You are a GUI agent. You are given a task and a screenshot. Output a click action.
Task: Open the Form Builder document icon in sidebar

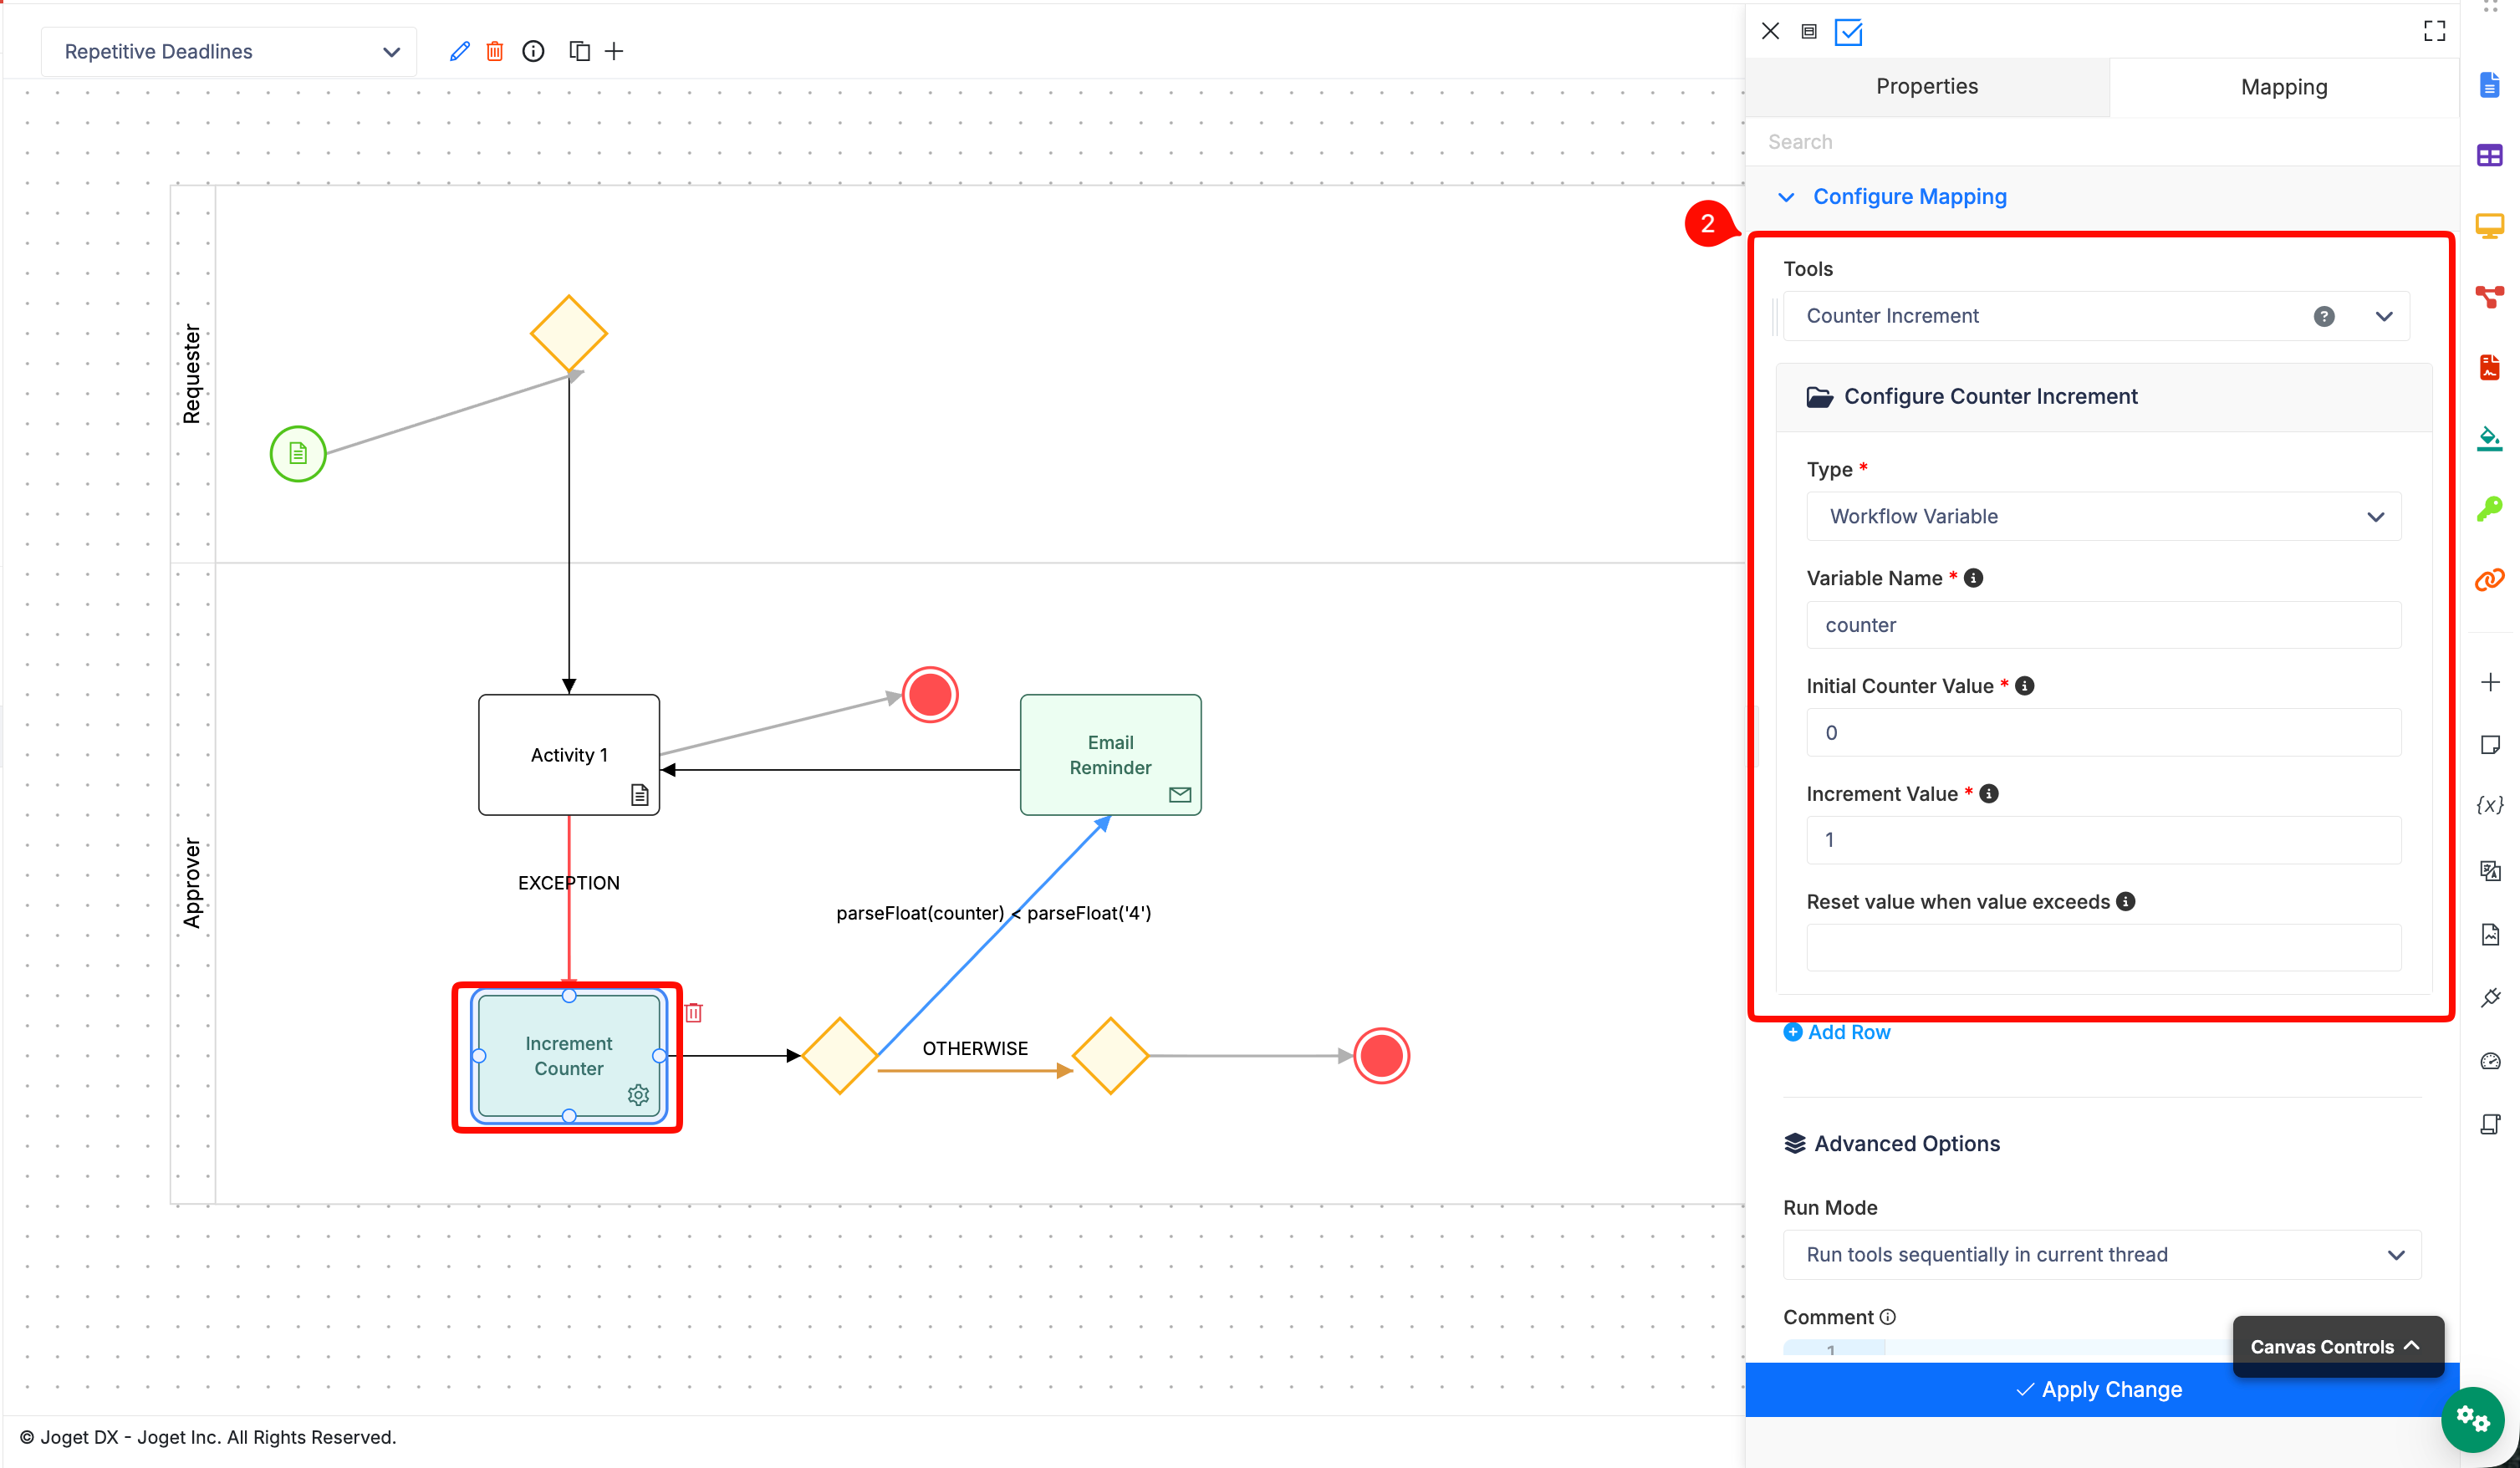(x=2489, y=85)
